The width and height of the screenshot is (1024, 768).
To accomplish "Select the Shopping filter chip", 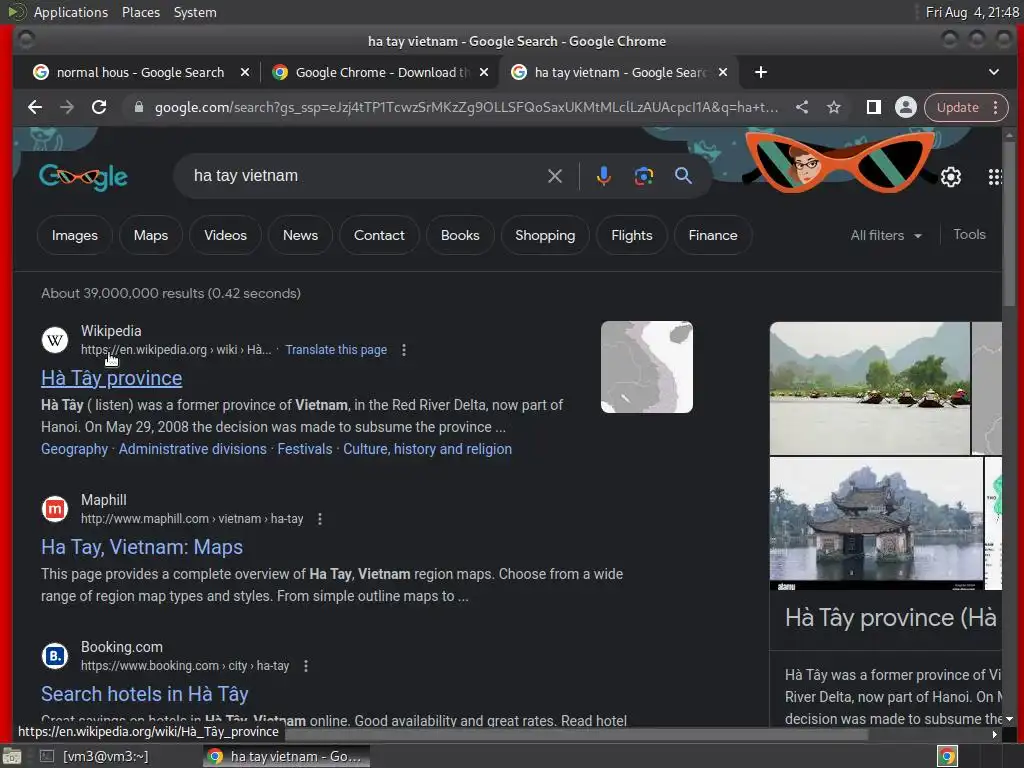I will (545, 235).
